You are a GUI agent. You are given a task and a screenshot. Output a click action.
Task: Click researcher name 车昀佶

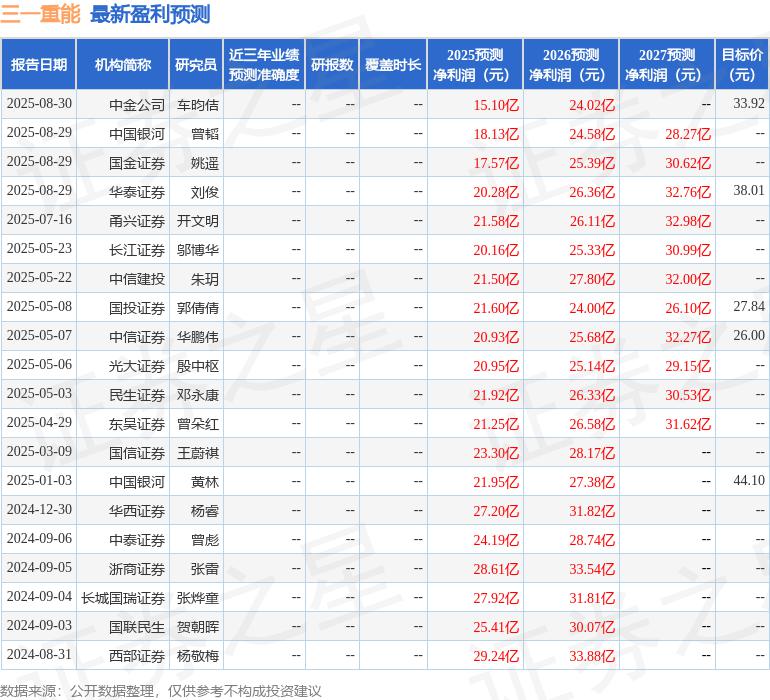pos(198,105)
